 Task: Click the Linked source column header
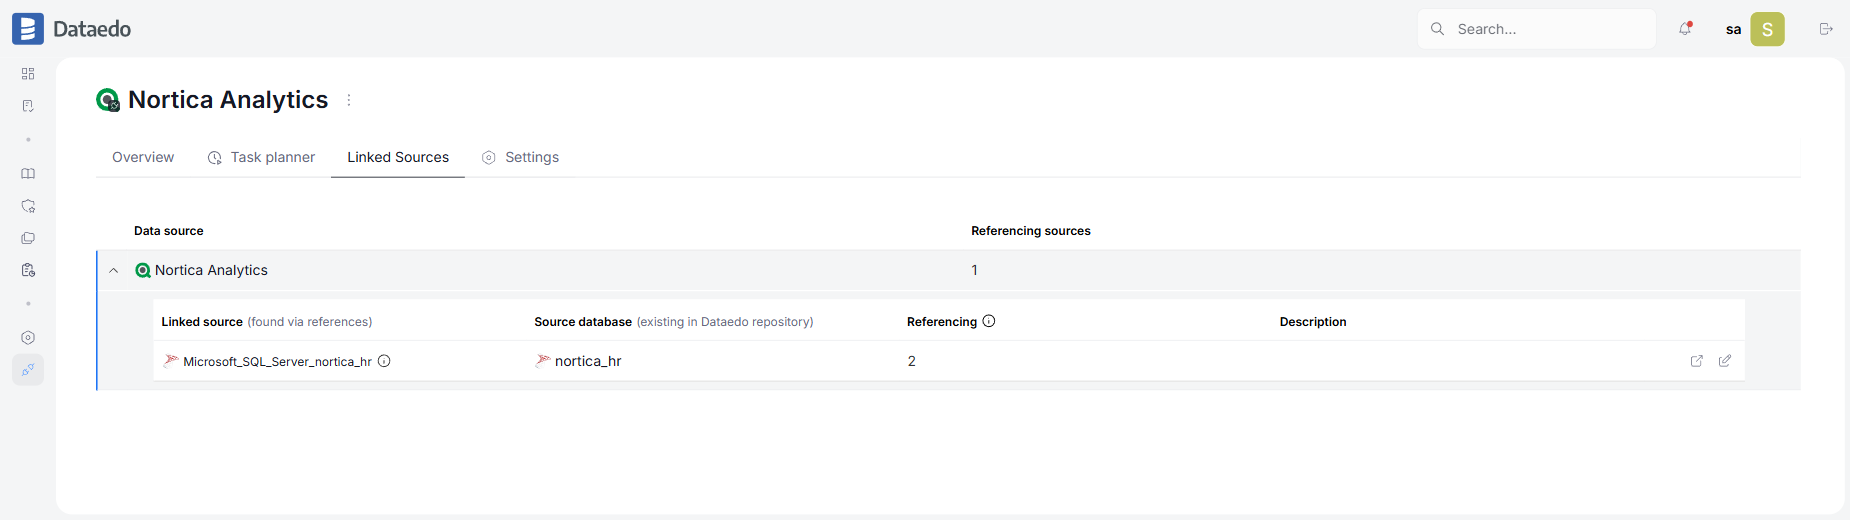pos(202,322)
